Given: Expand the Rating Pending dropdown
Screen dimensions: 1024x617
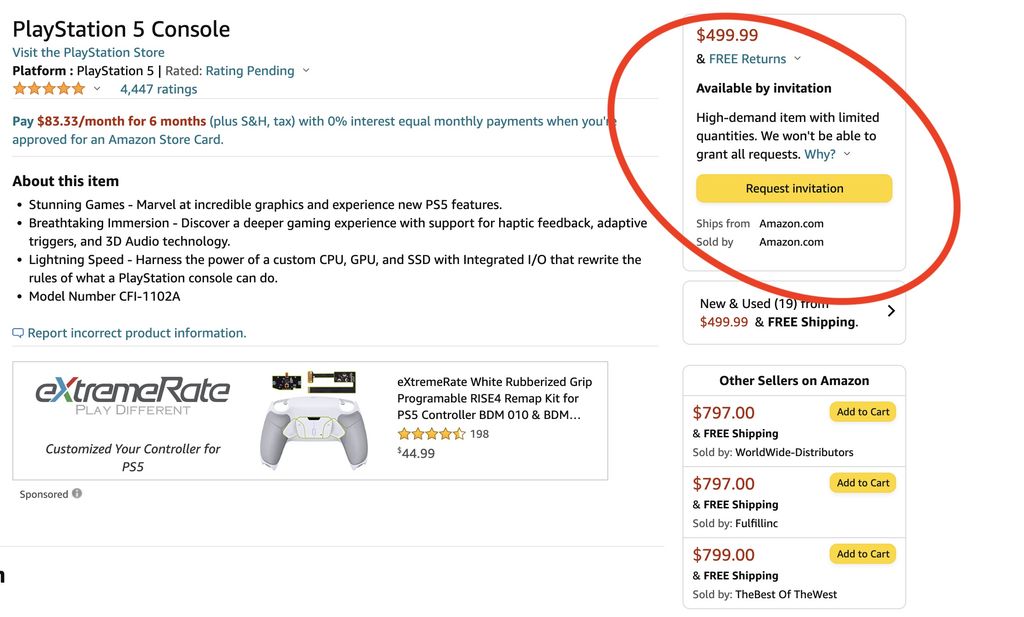Looking at the screenshot, I should click(305, 71).
